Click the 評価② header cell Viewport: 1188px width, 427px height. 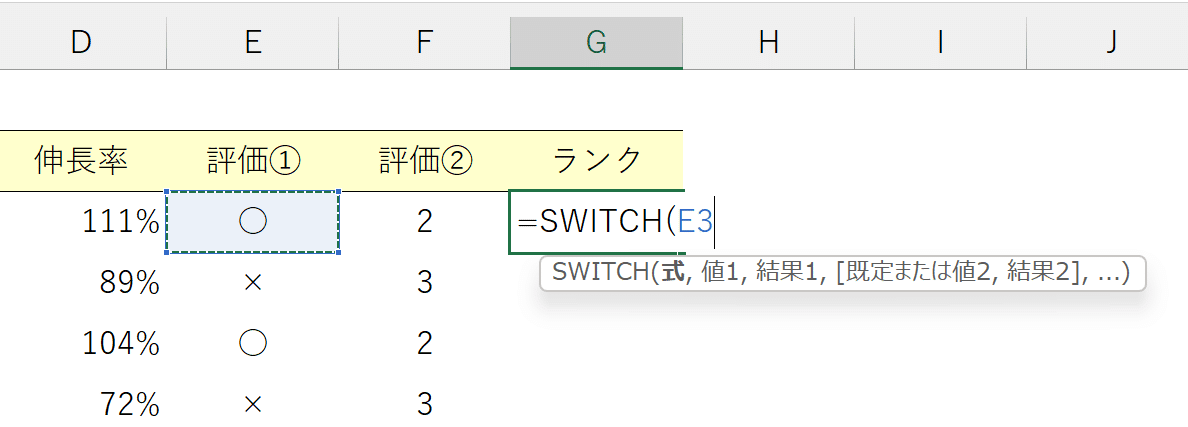coord(424,161)
